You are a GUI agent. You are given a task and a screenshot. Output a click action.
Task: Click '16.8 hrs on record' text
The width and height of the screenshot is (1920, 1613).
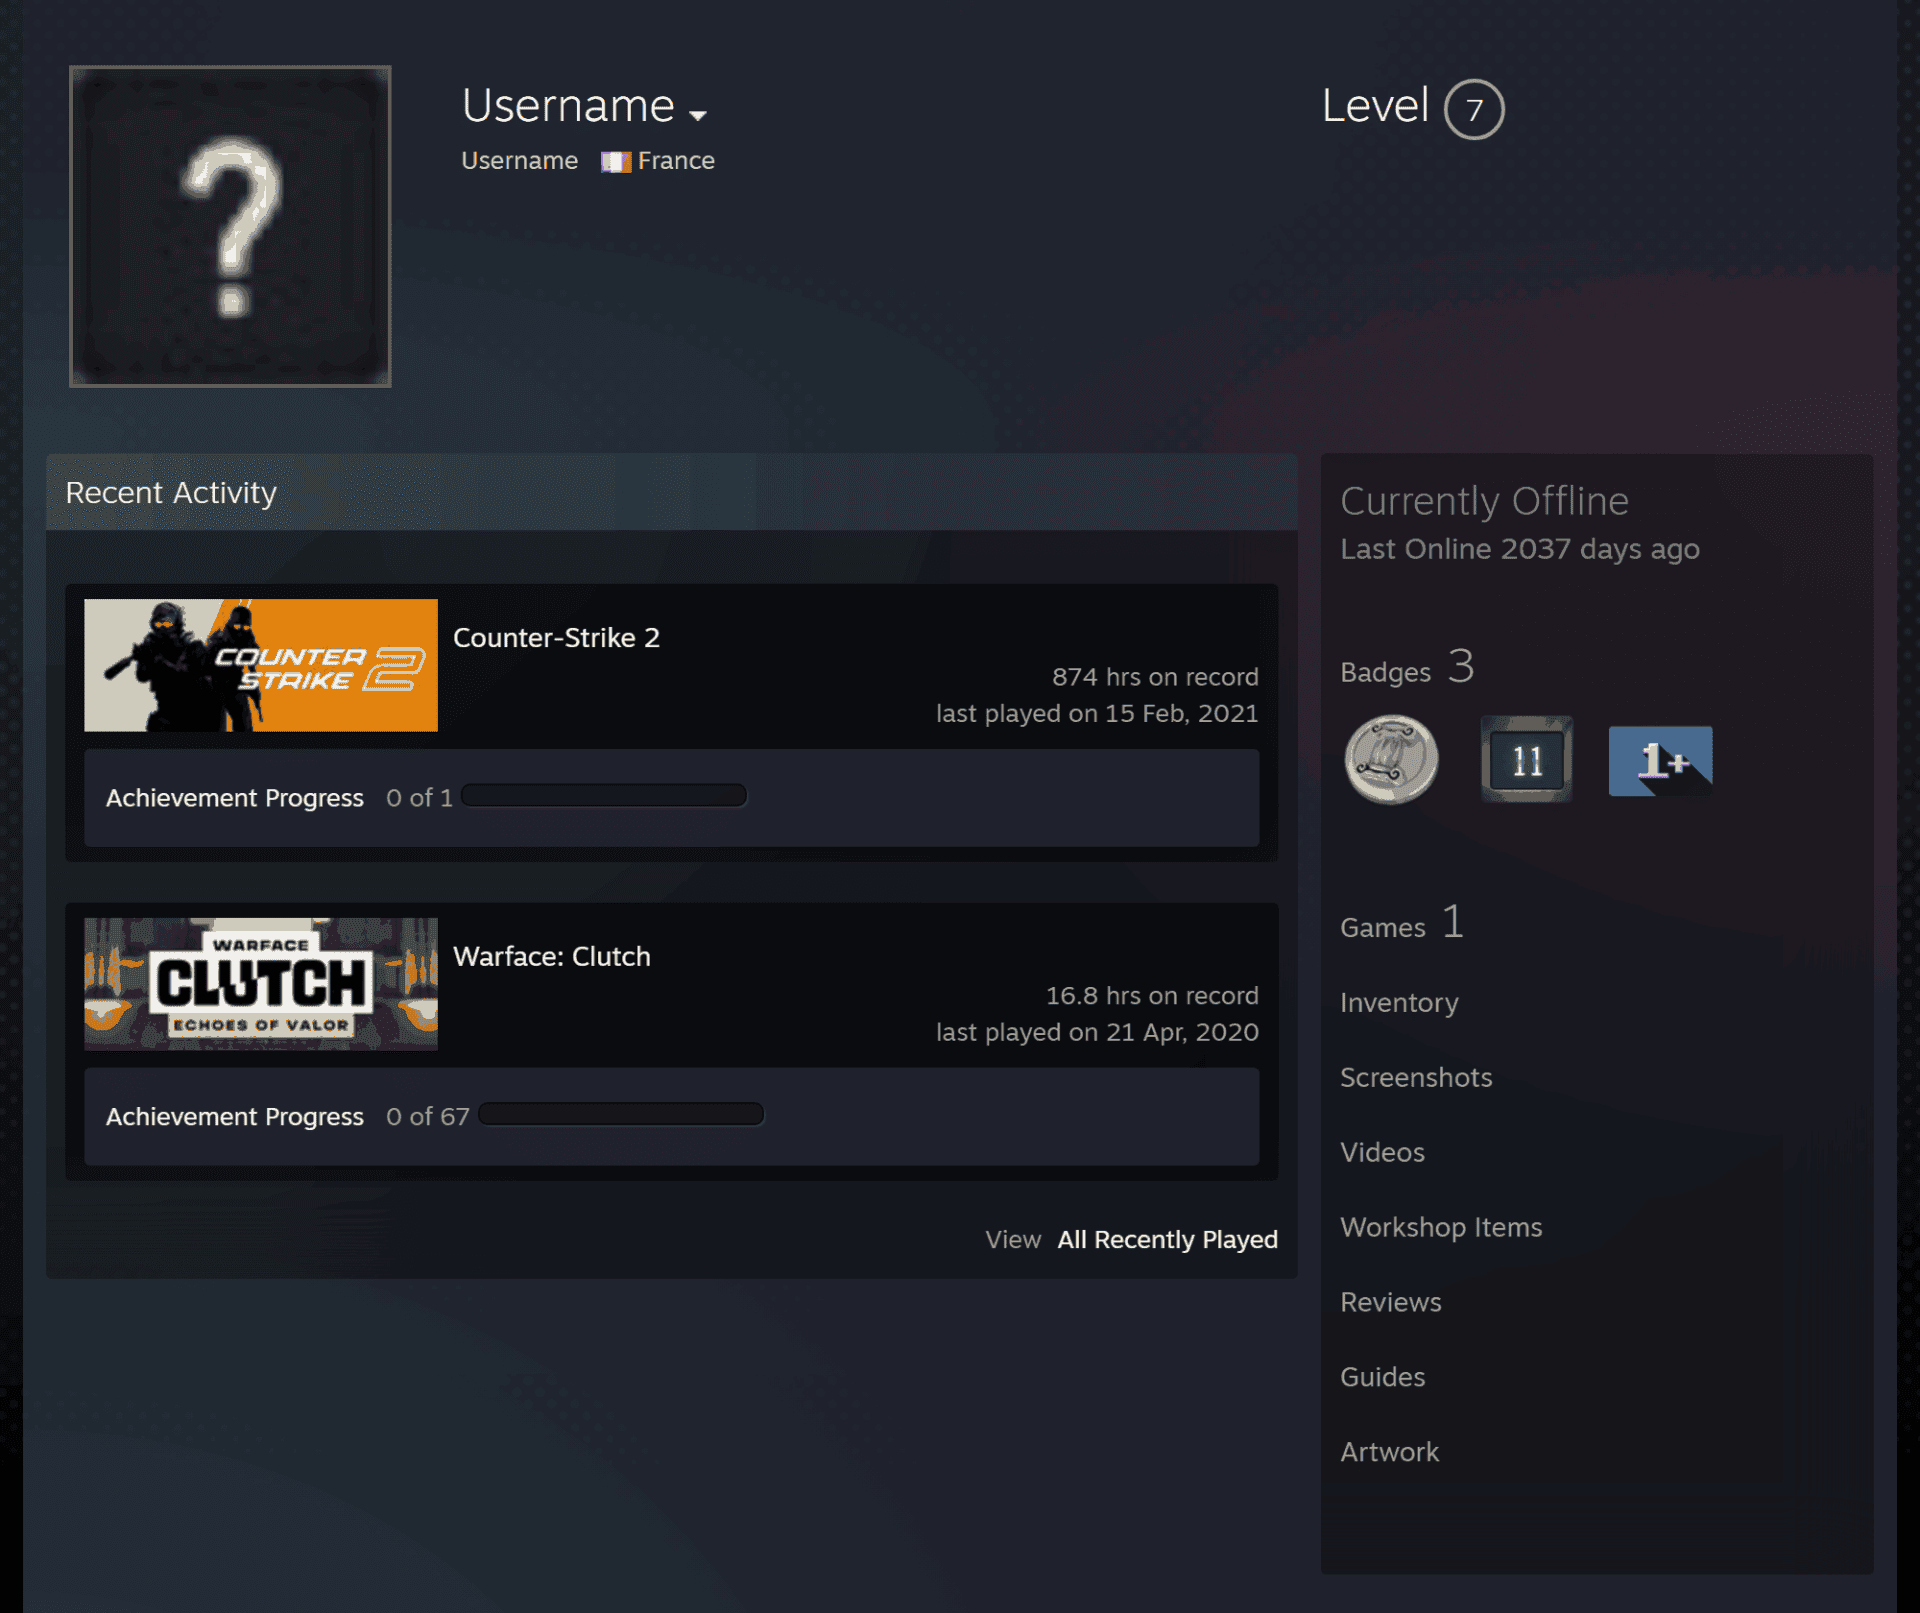1152,997
